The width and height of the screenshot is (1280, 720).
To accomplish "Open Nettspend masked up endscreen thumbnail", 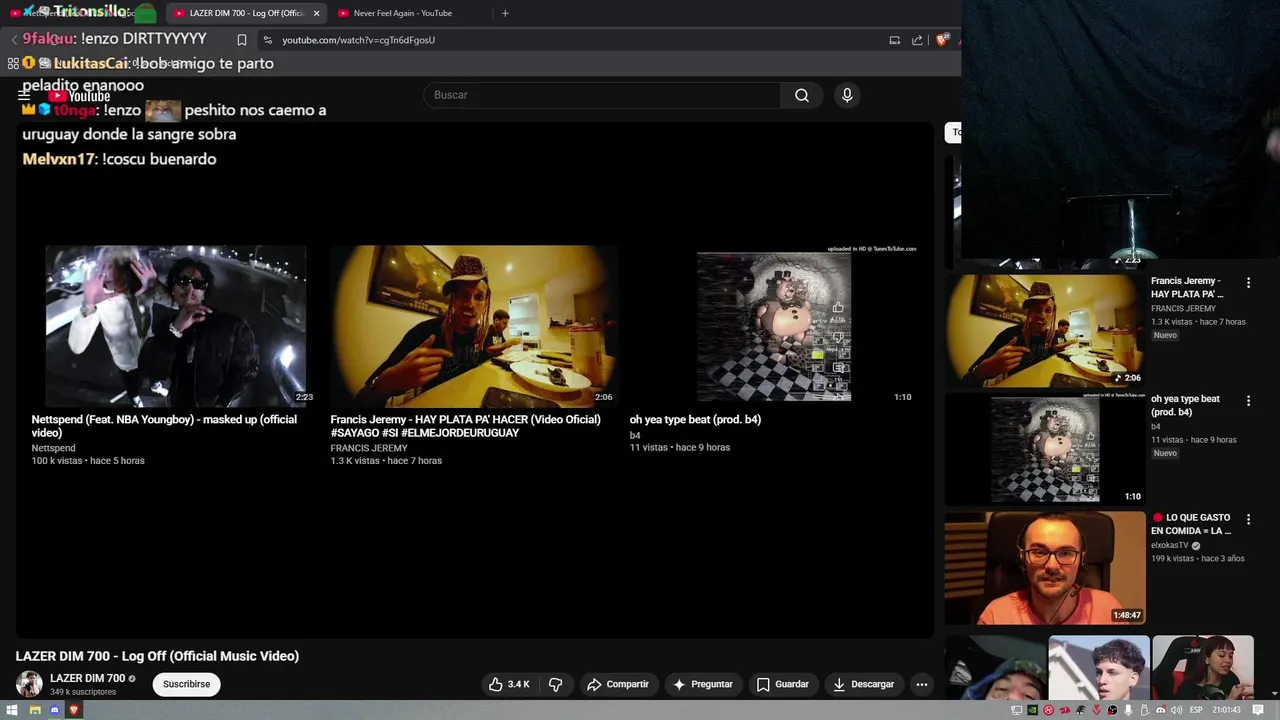I will (x=176, y=326).
